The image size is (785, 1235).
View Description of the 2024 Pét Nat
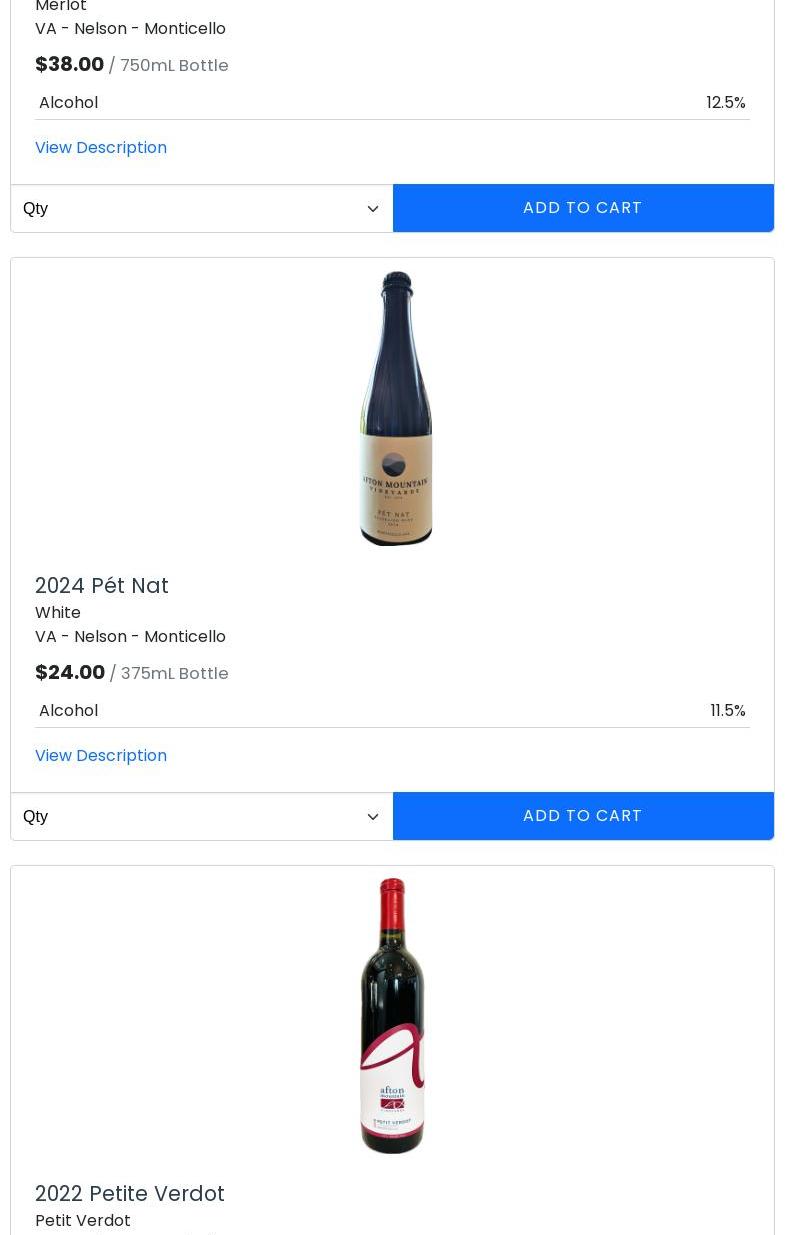coord(101,755)
